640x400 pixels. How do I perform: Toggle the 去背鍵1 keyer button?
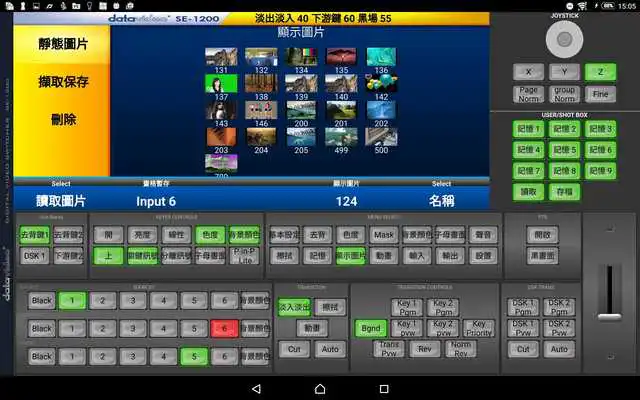click(35, 235)
